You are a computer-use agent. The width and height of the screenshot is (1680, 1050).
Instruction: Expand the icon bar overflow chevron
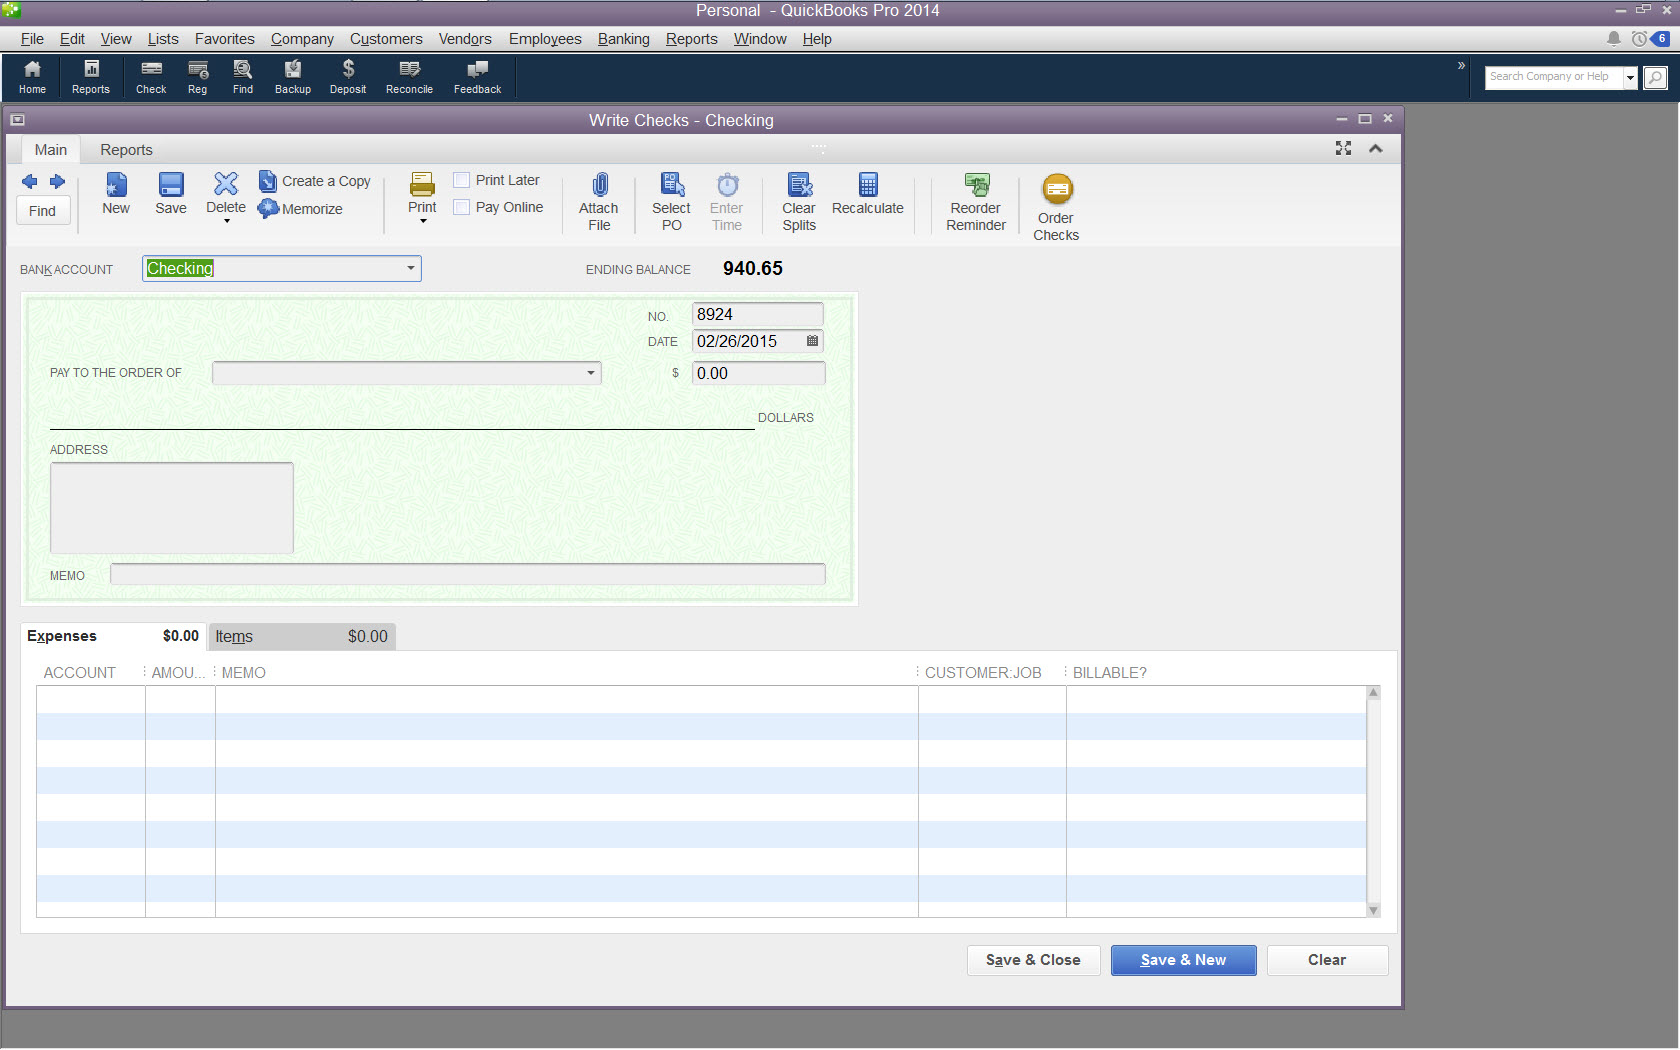coord(1461,65)
